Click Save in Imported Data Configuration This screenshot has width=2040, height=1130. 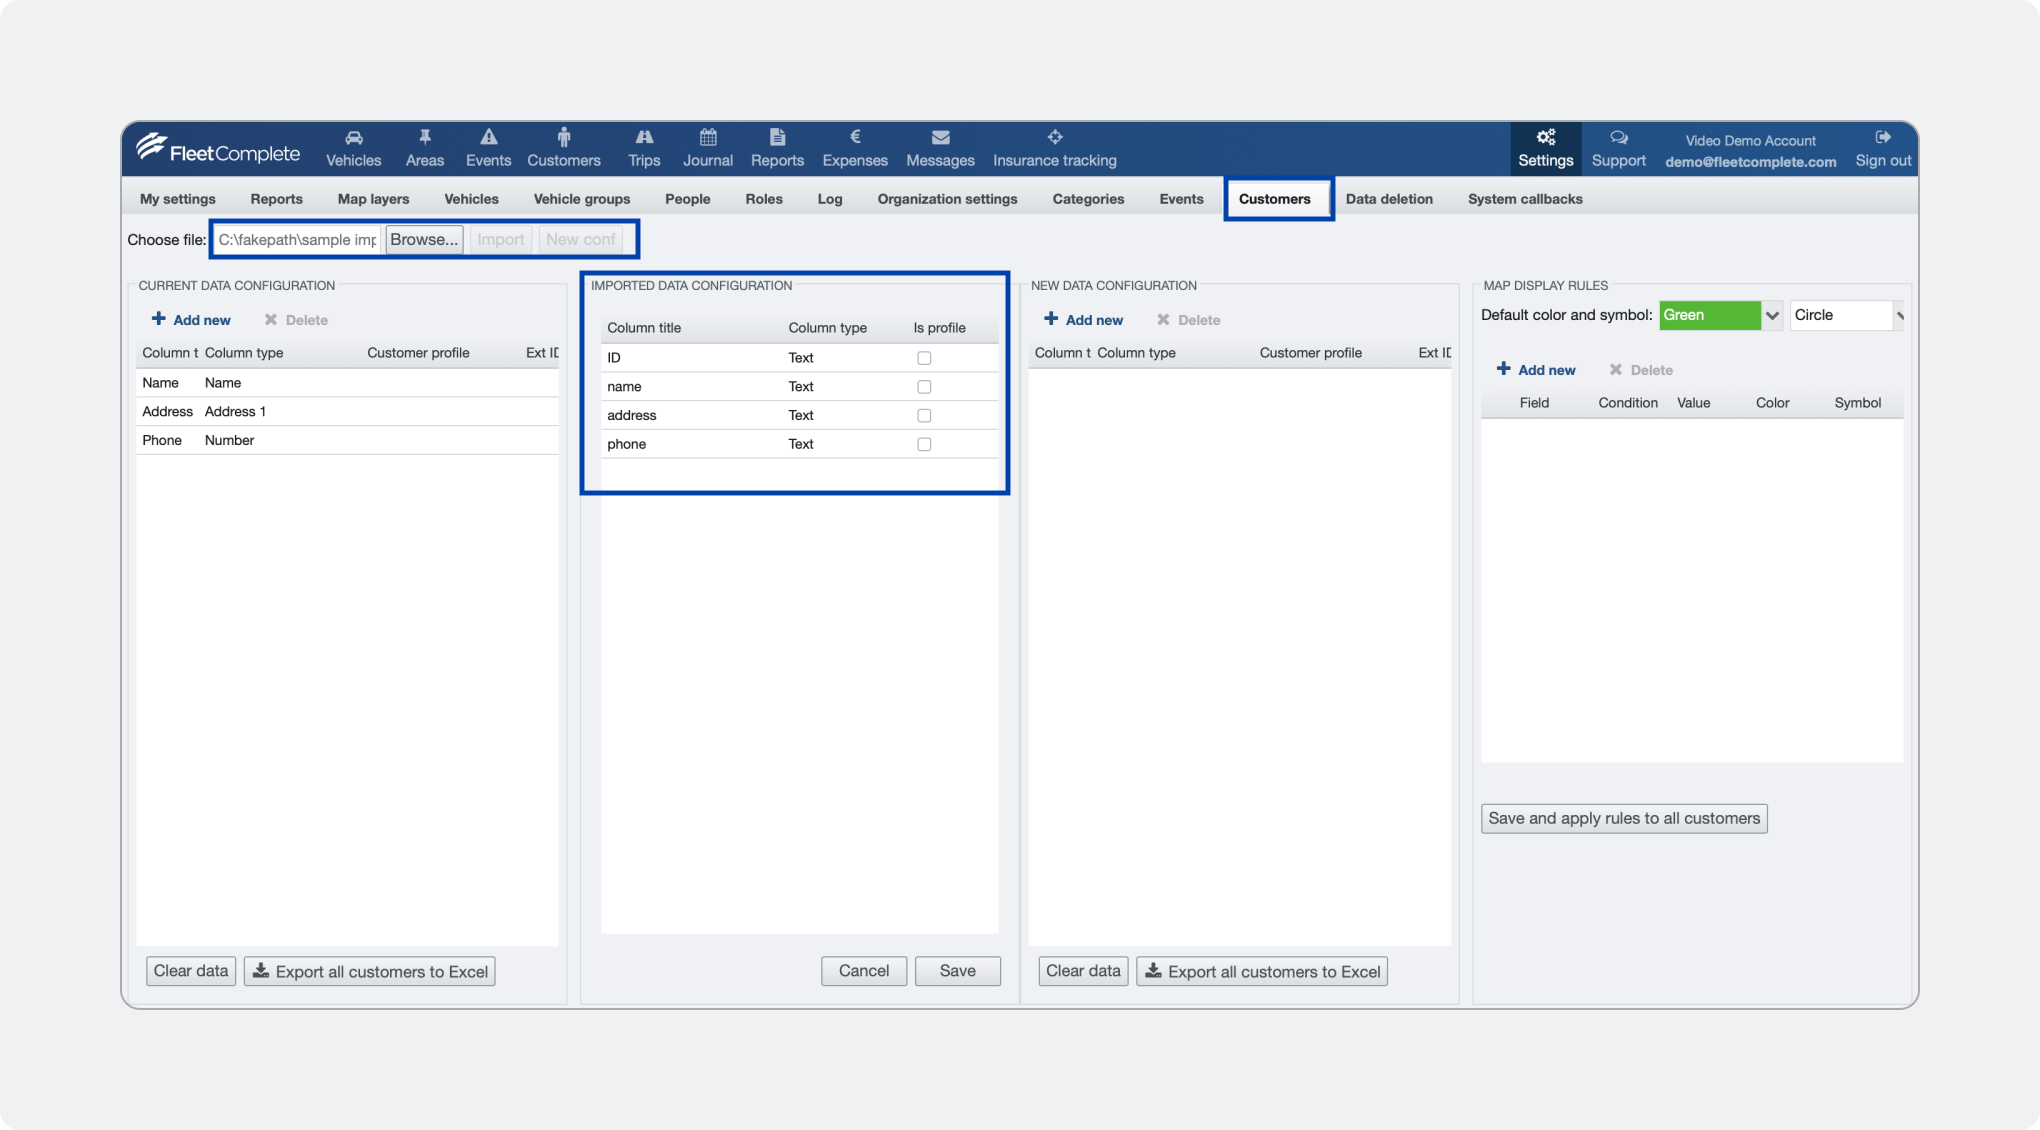pos(957,971)
